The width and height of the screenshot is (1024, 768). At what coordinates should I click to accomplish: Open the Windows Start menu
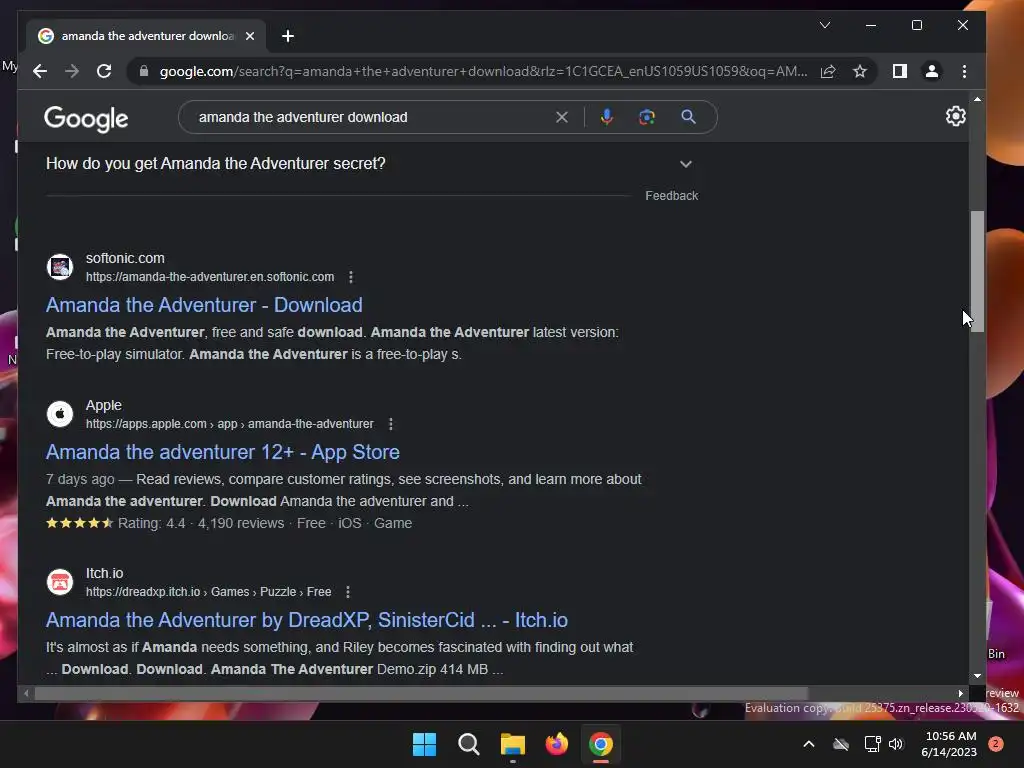pos(424,744)
